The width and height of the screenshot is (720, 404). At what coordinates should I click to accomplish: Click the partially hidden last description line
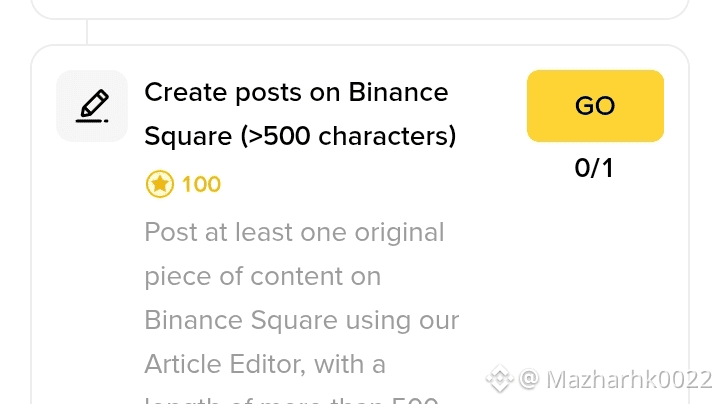coord(292,400)
